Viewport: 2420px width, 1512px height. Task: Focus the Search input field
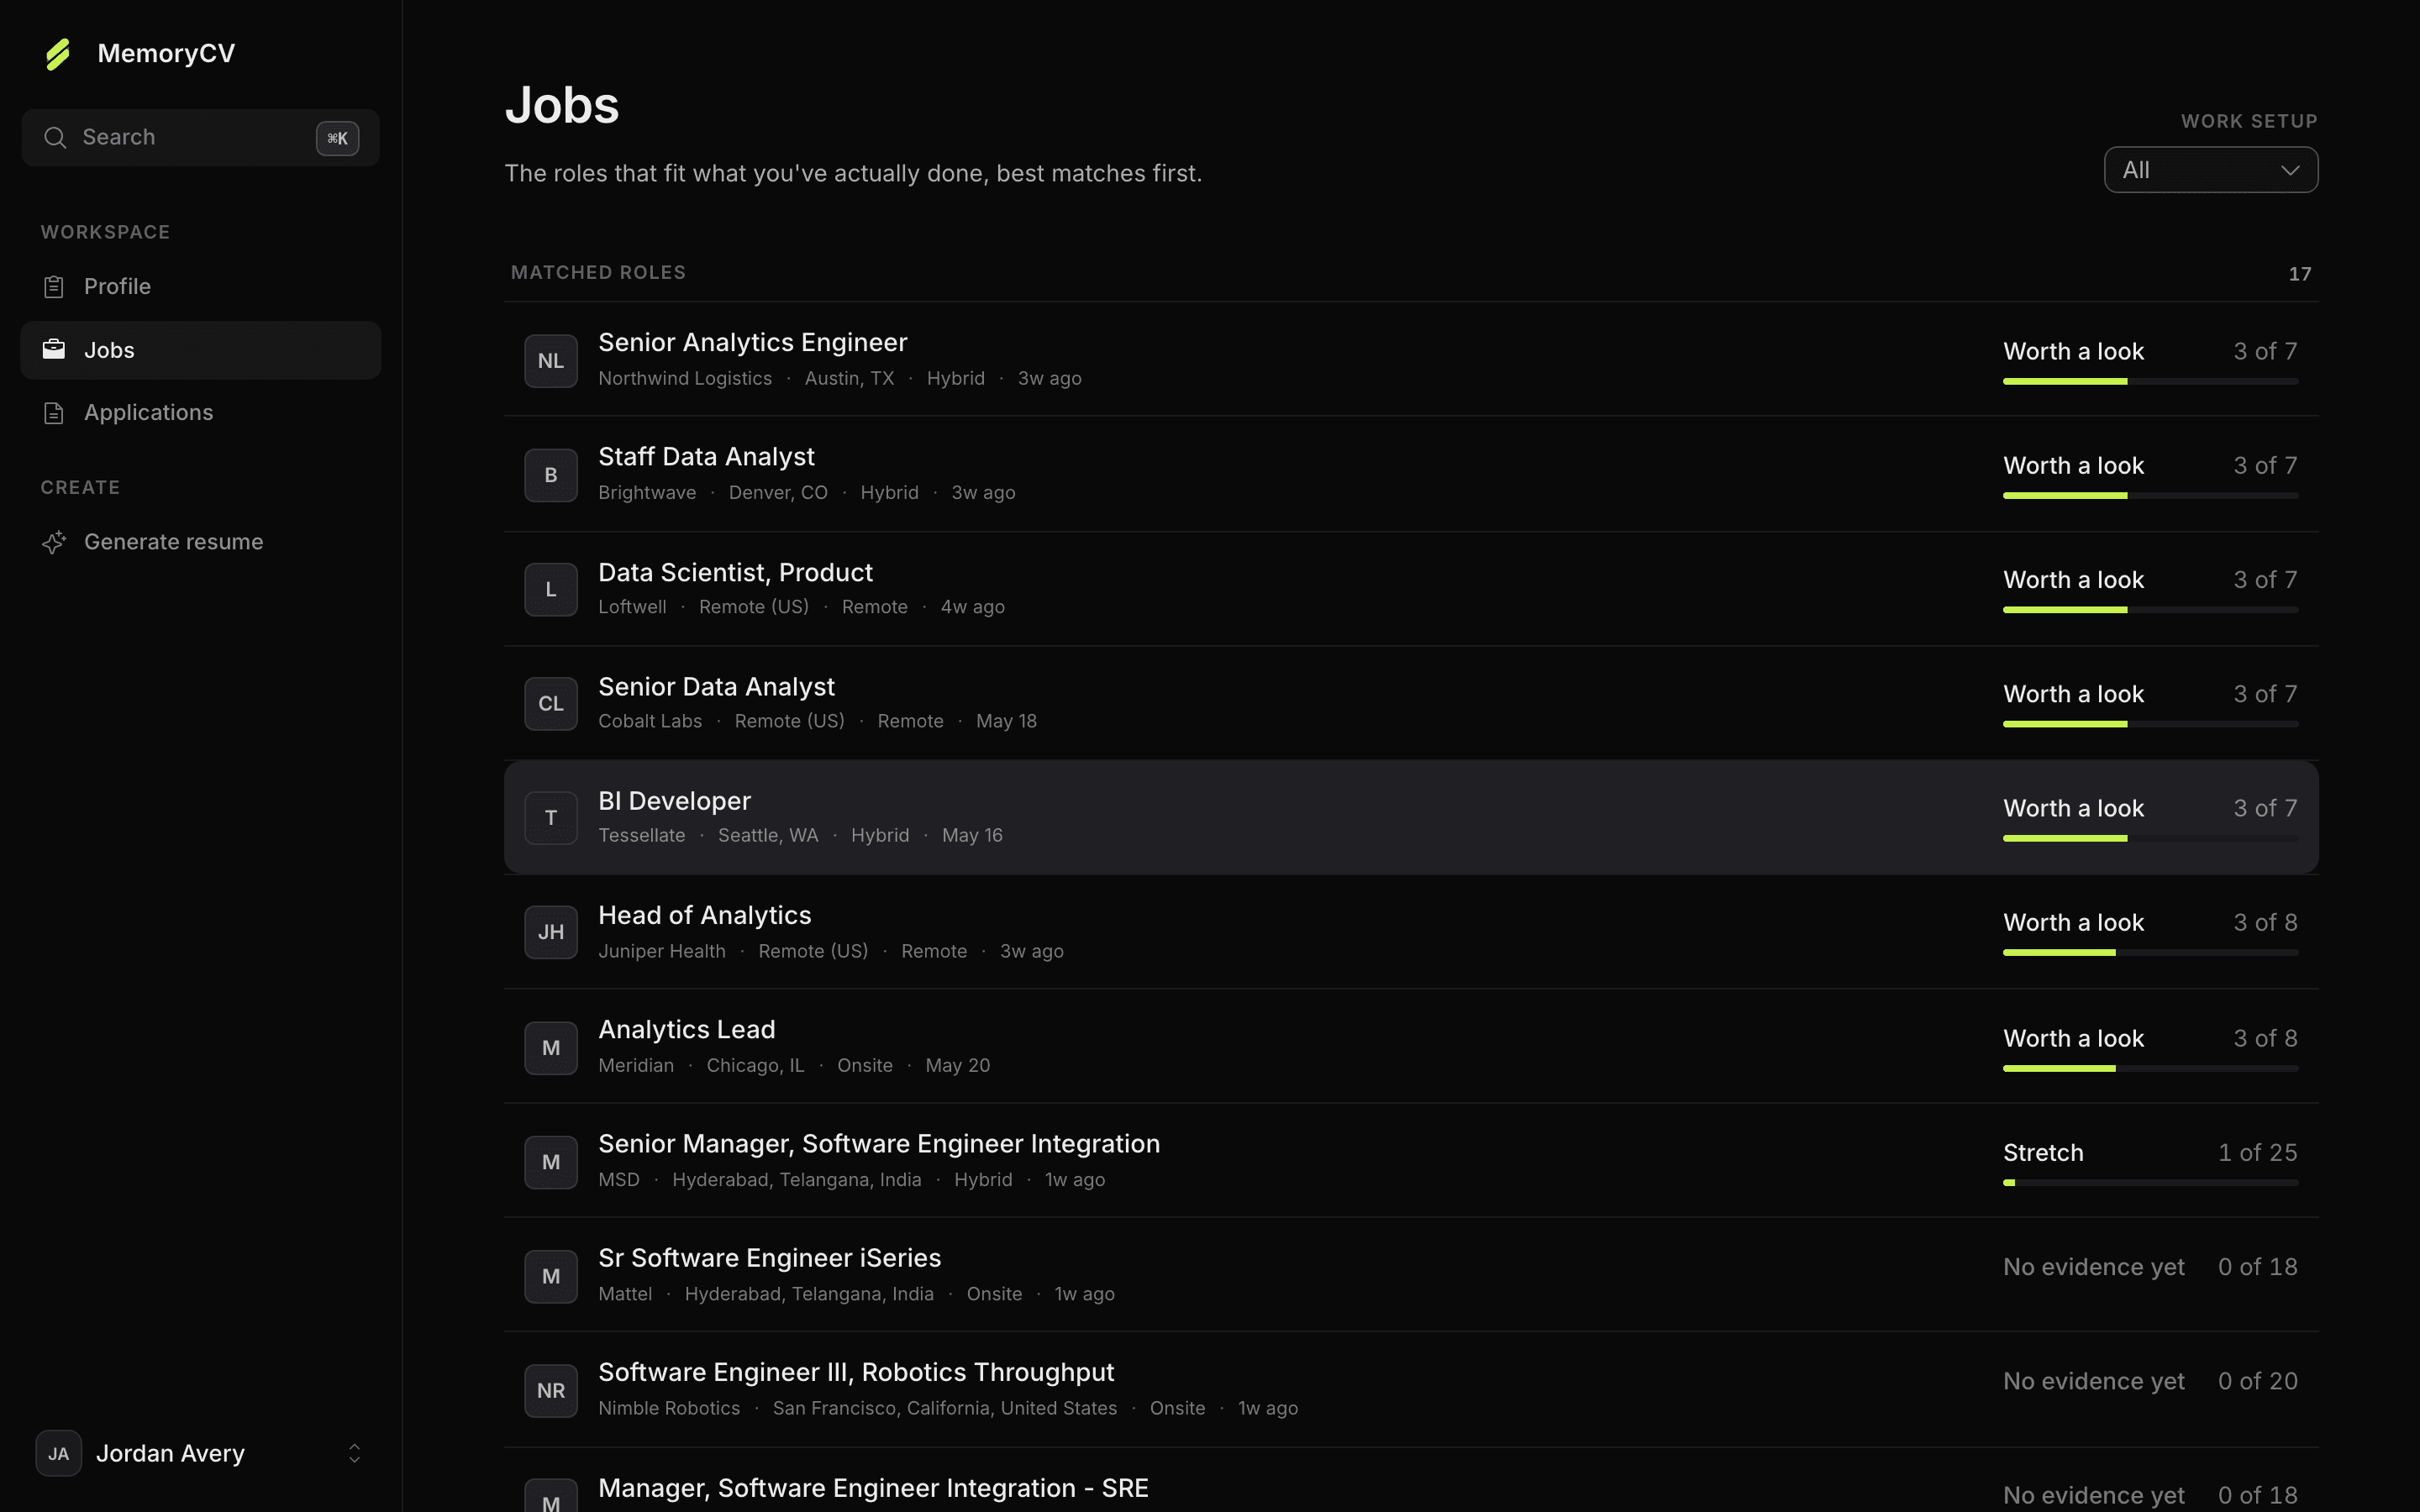click(200, 138)
